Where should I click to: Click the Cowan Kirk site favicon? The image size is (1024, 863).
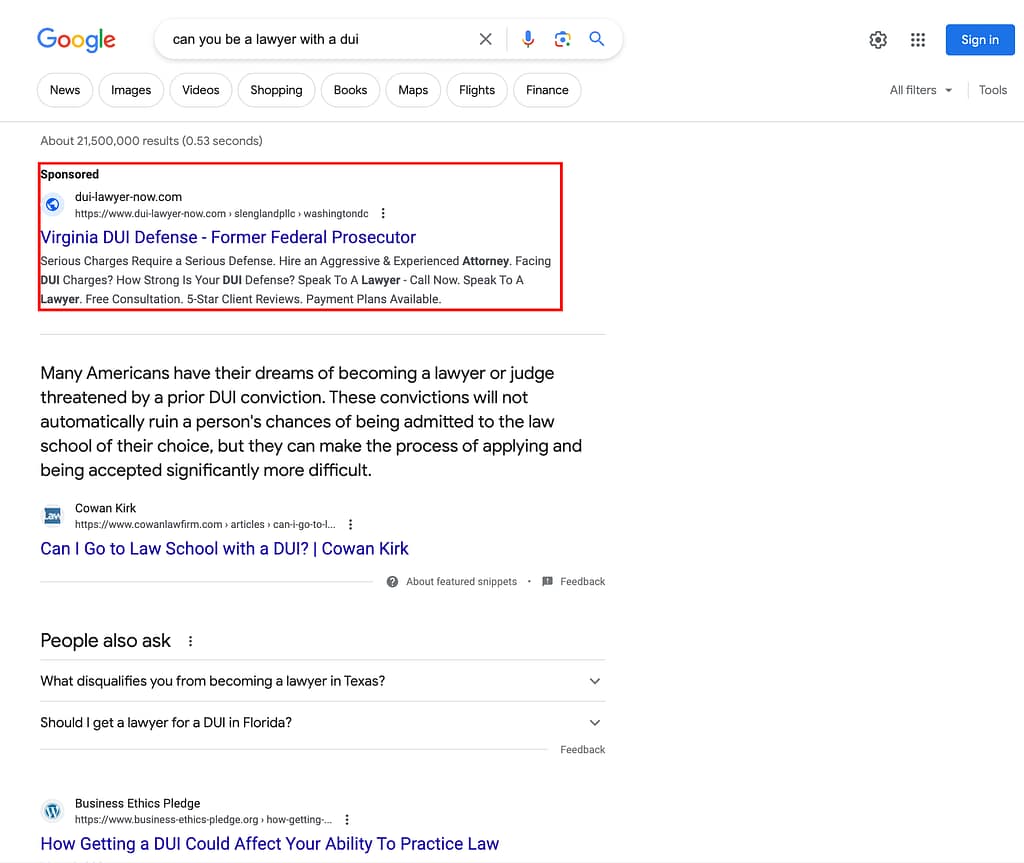tap(53, 515)
